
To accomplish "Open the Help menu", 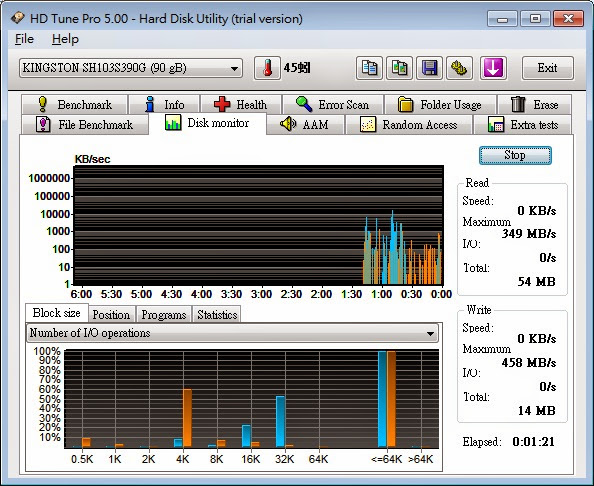I will tap(65, 39).
